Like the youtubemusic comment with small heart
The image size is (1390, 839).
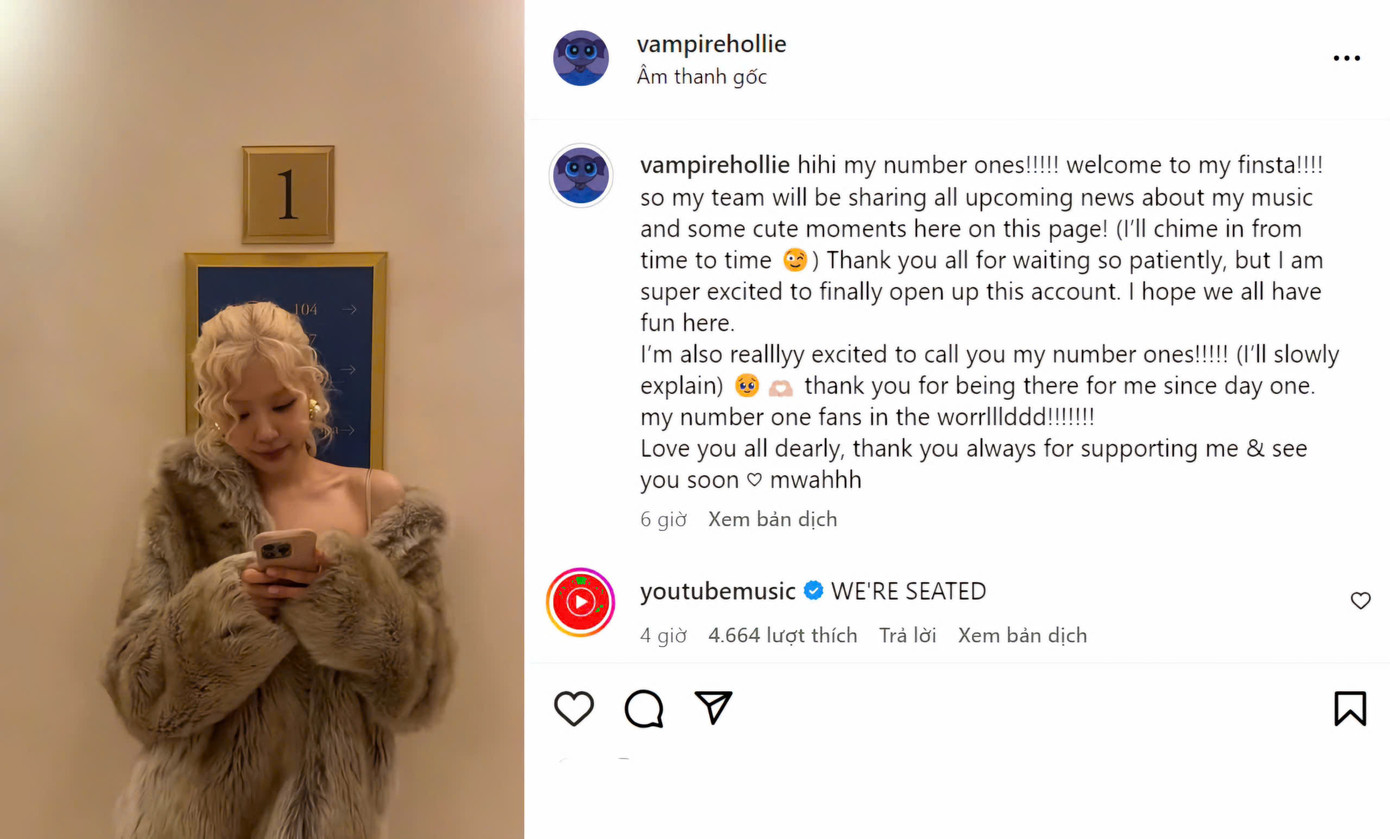tap(1360, 600)
